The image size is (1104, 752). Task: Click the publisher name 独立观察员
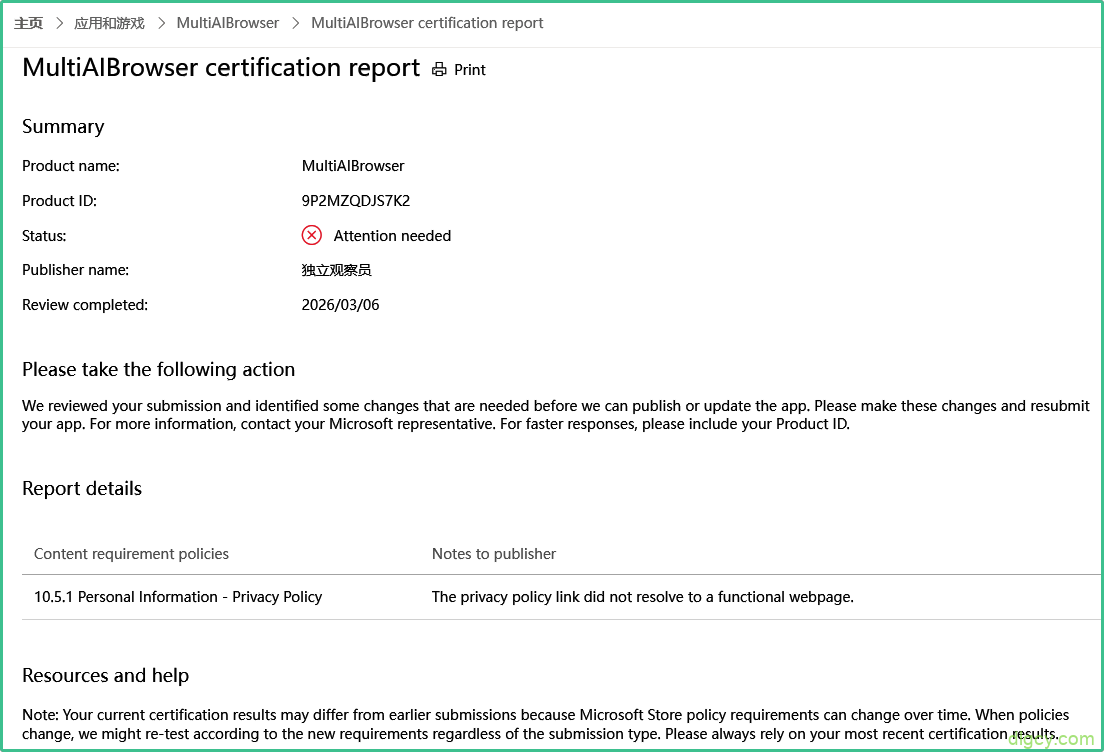click(337, 270)
